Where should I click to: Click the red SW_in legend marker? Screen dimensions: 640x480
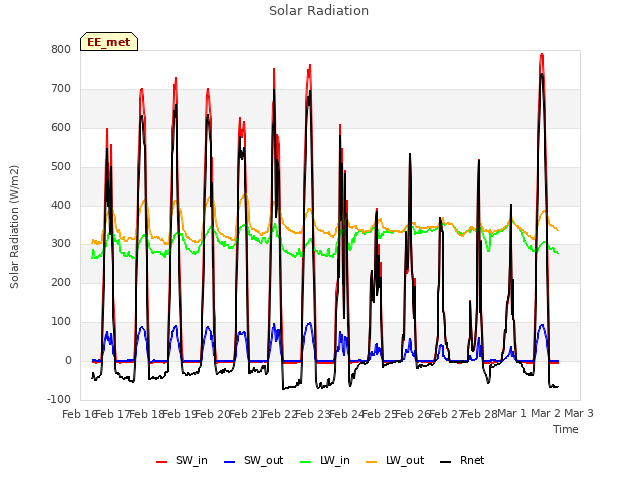point(162,462)
